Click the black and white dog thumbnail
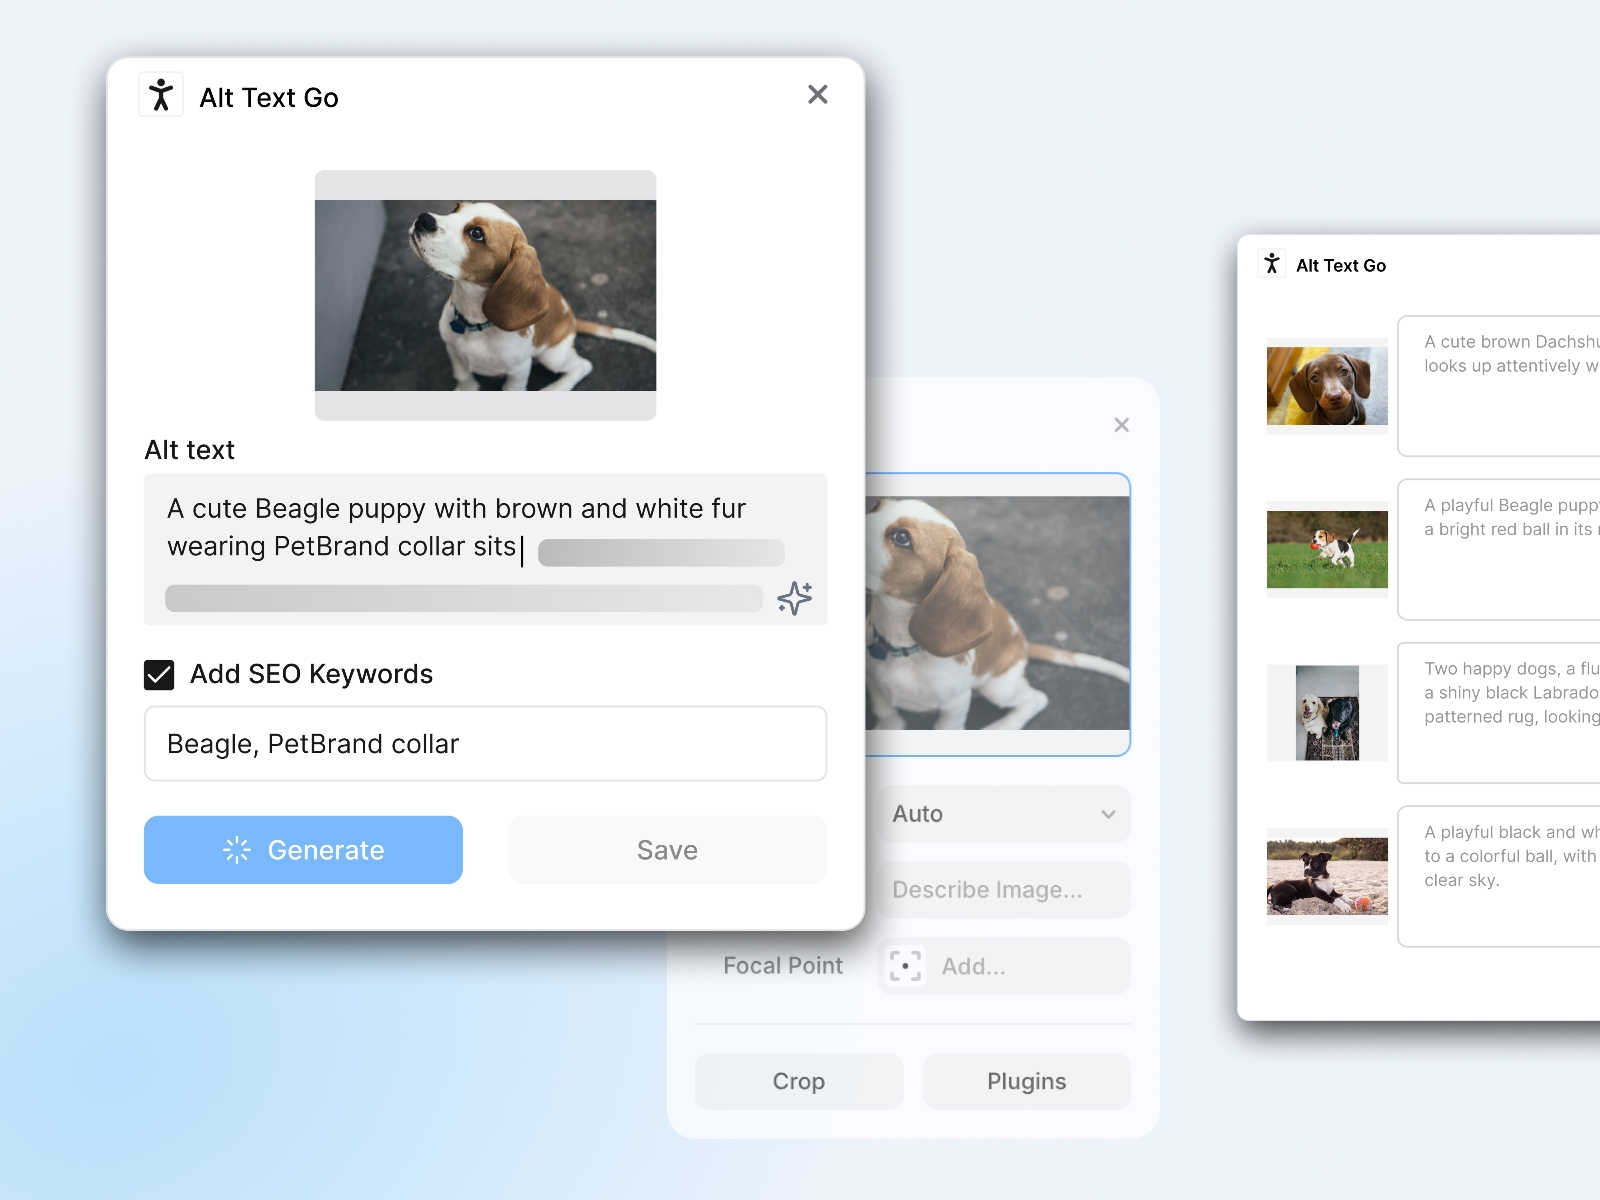 pos(1327,874)
